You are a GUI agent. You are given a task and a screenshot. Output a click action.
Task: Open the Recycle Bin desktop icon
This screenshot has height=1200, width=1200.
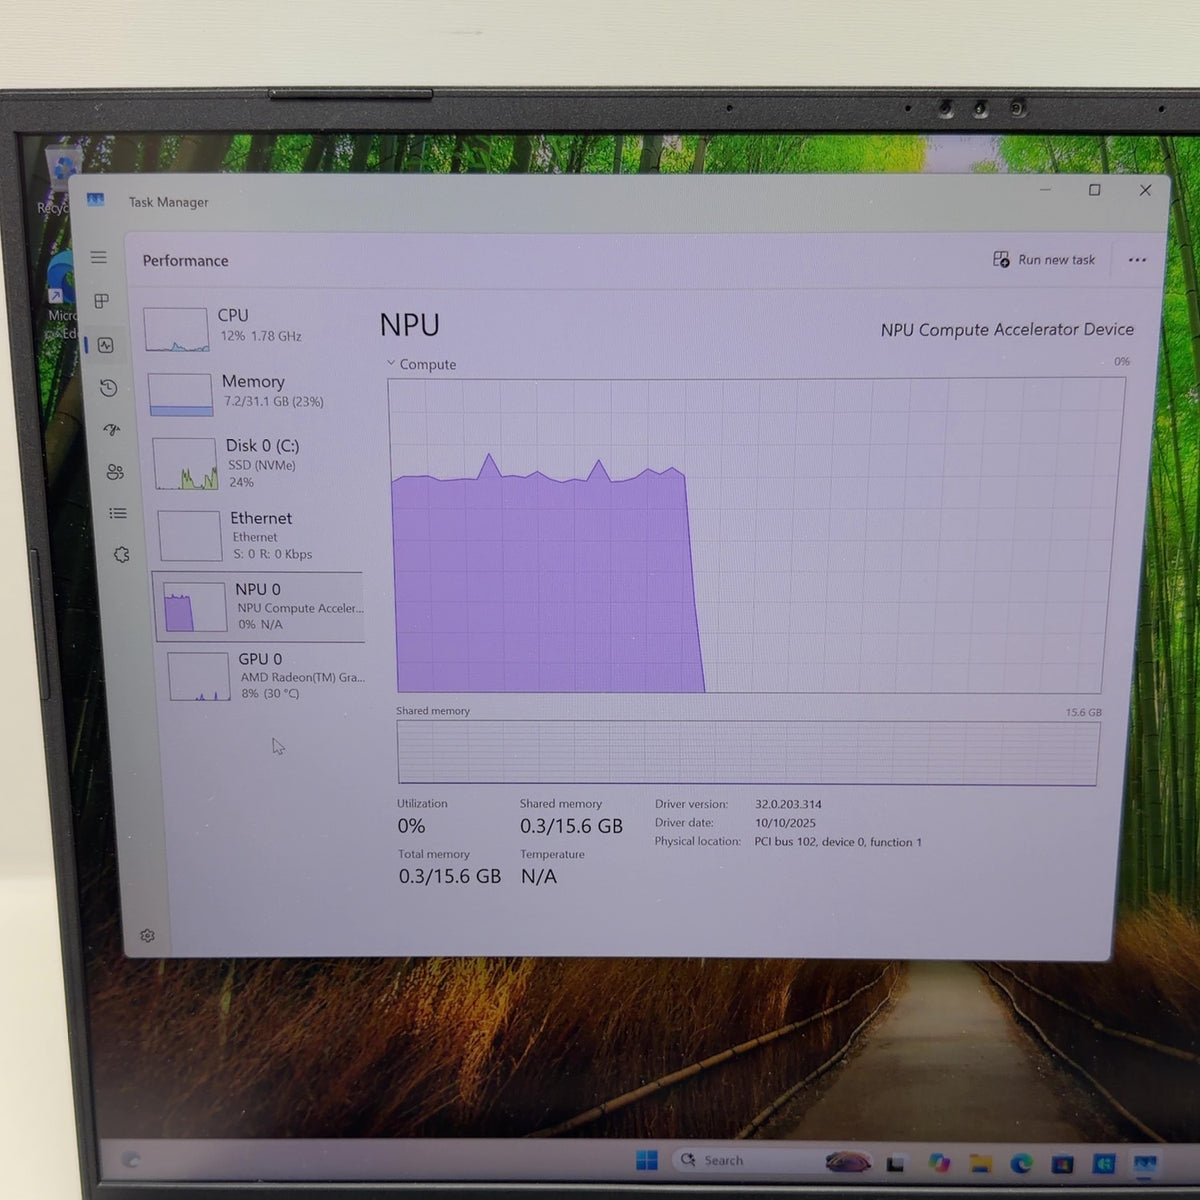click(57, 180)
